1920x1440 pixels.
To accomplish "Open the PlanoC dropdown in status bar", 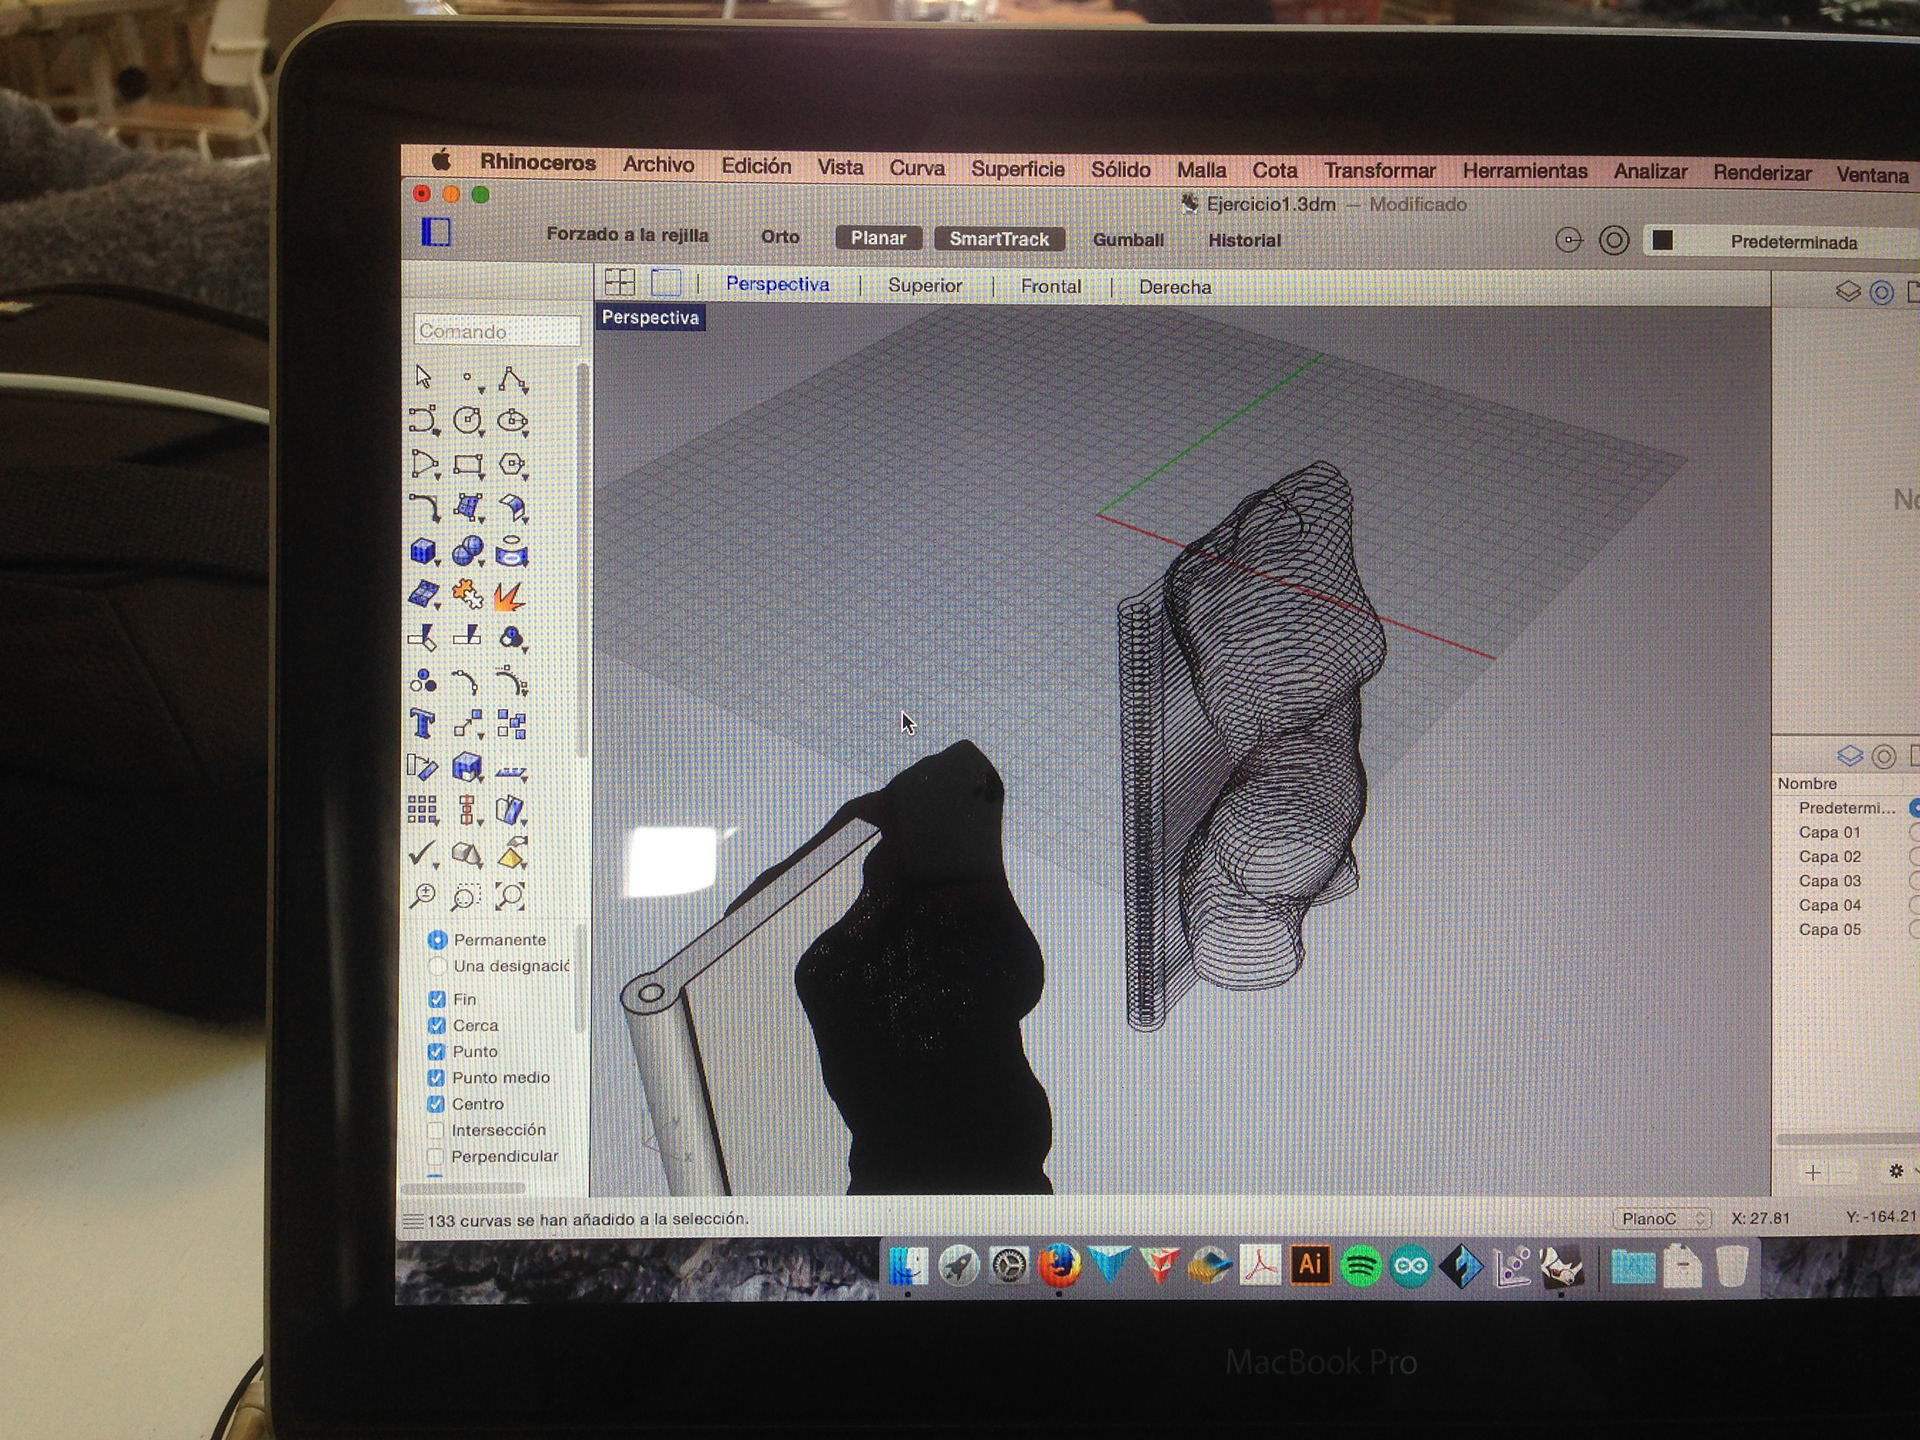I will (x=1660, y=1218).
